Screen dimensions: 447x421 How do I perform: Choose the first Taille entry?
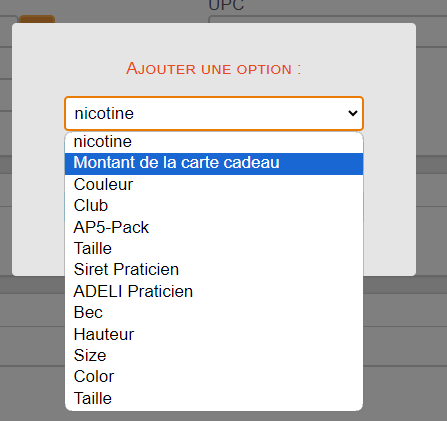pyautogui.click(x=214, y=249)
